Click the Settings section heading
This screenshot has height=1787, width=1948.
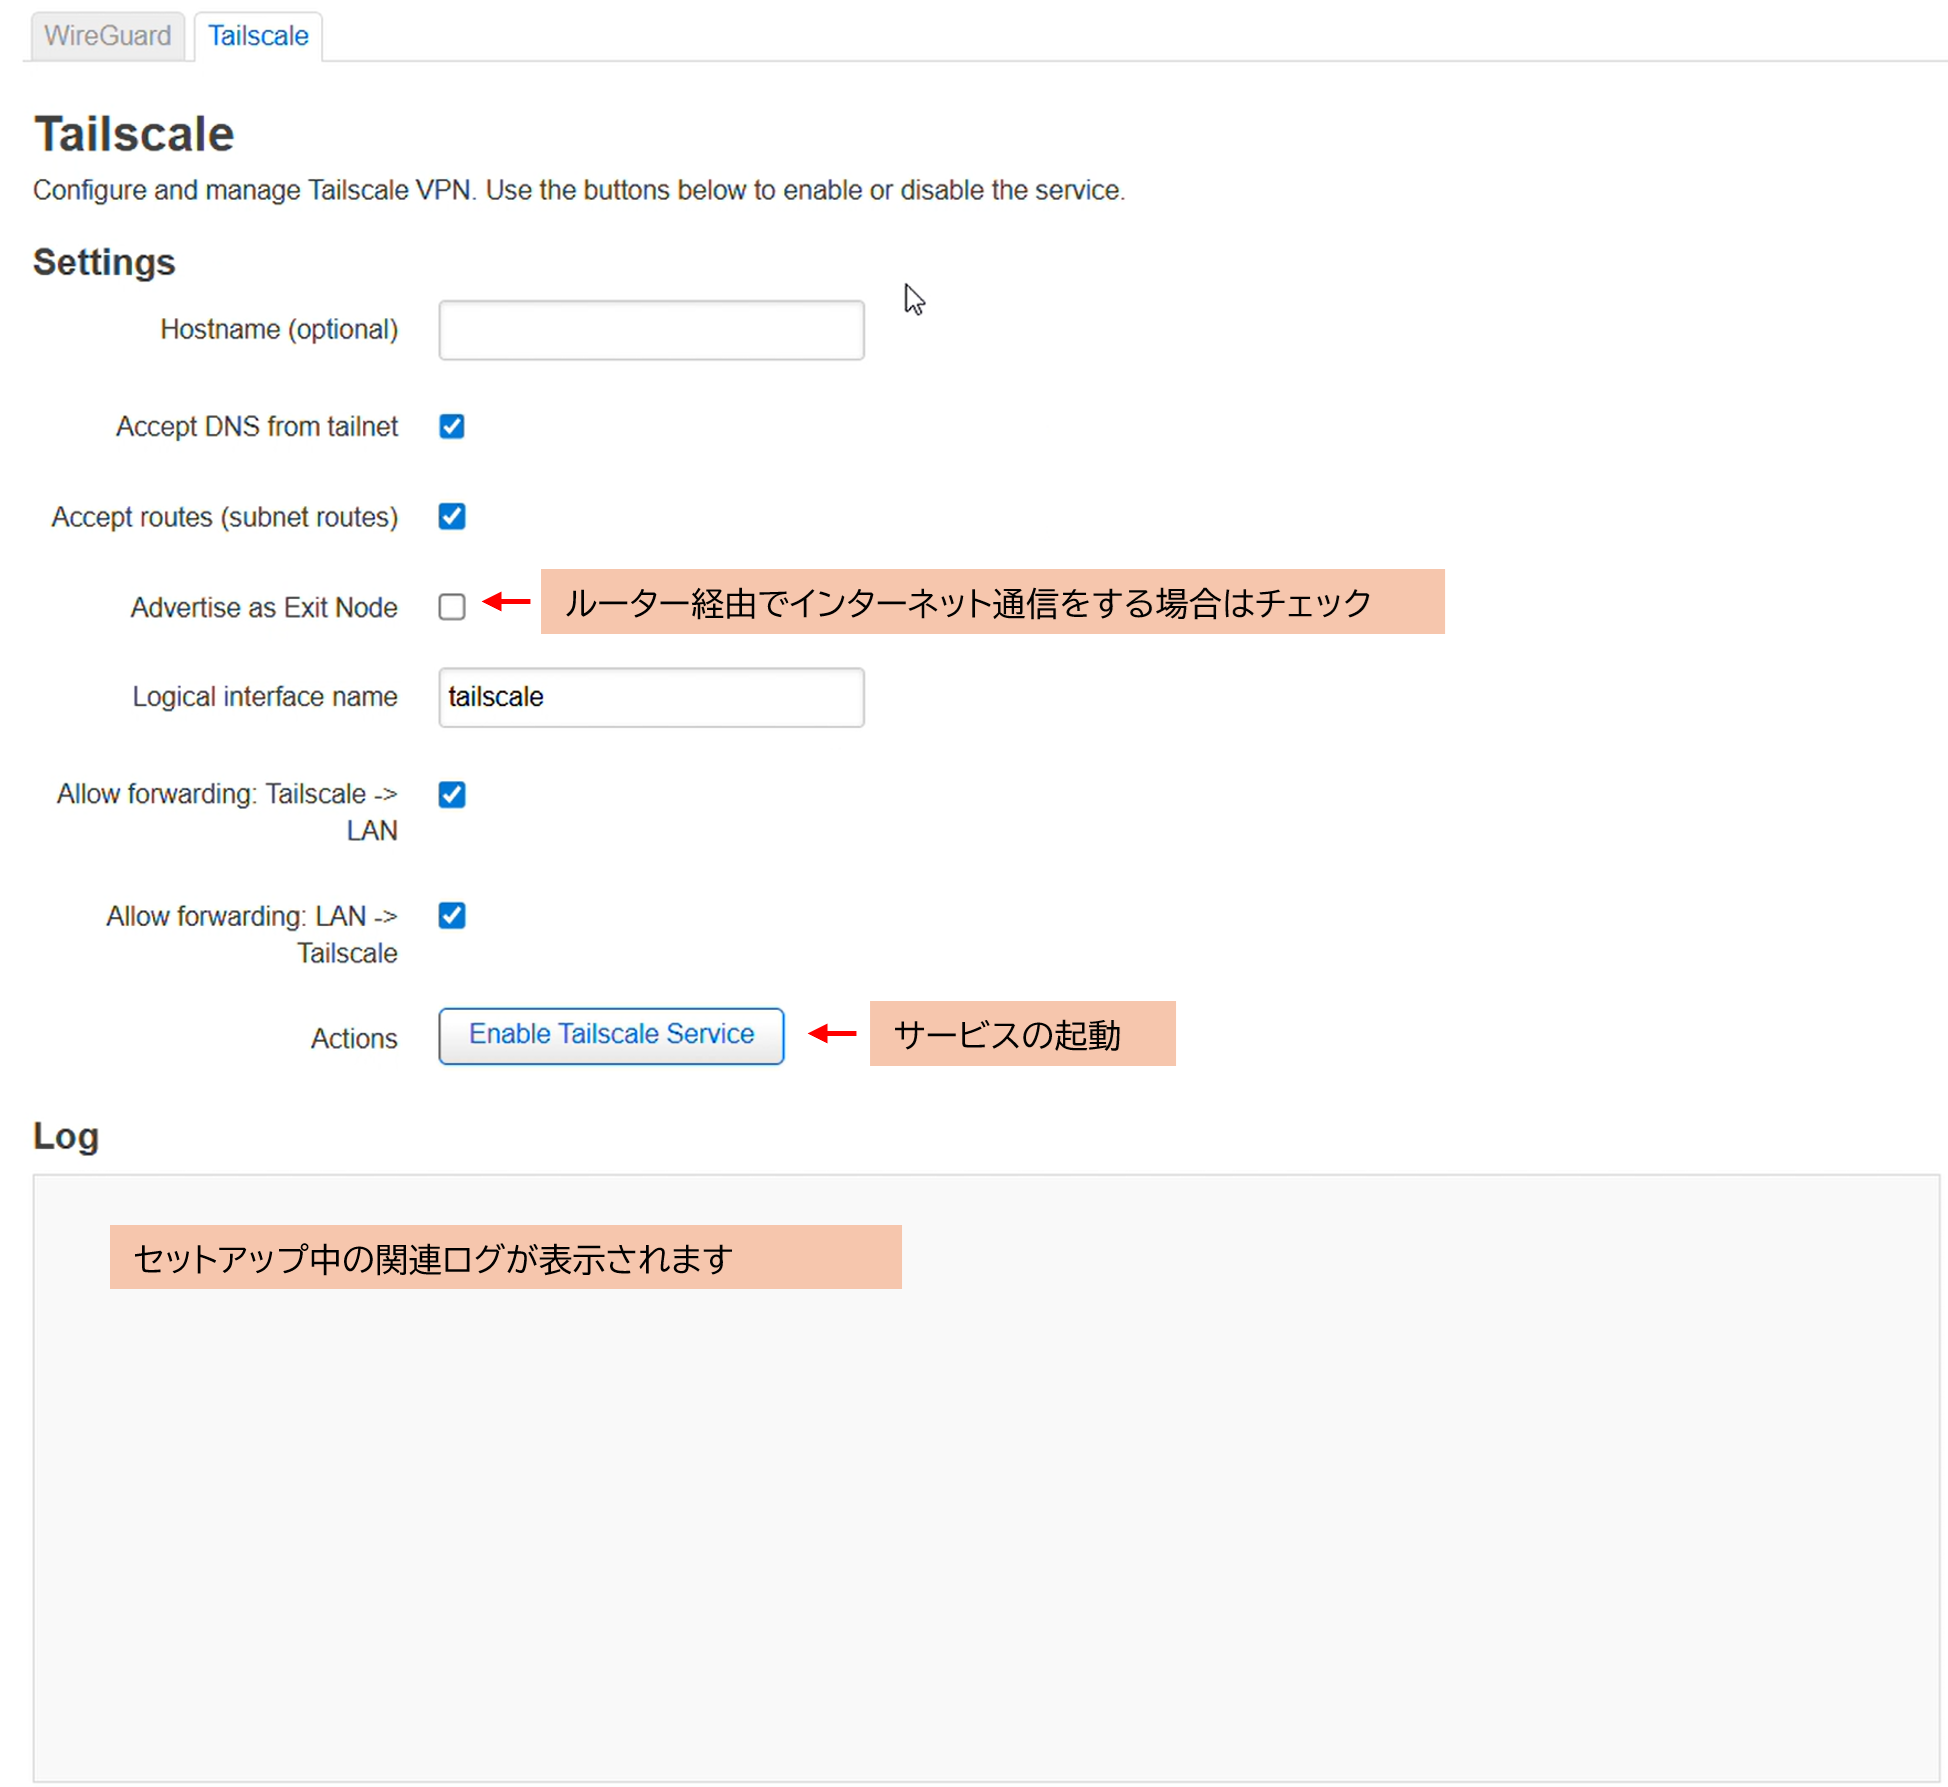(104, 262)
